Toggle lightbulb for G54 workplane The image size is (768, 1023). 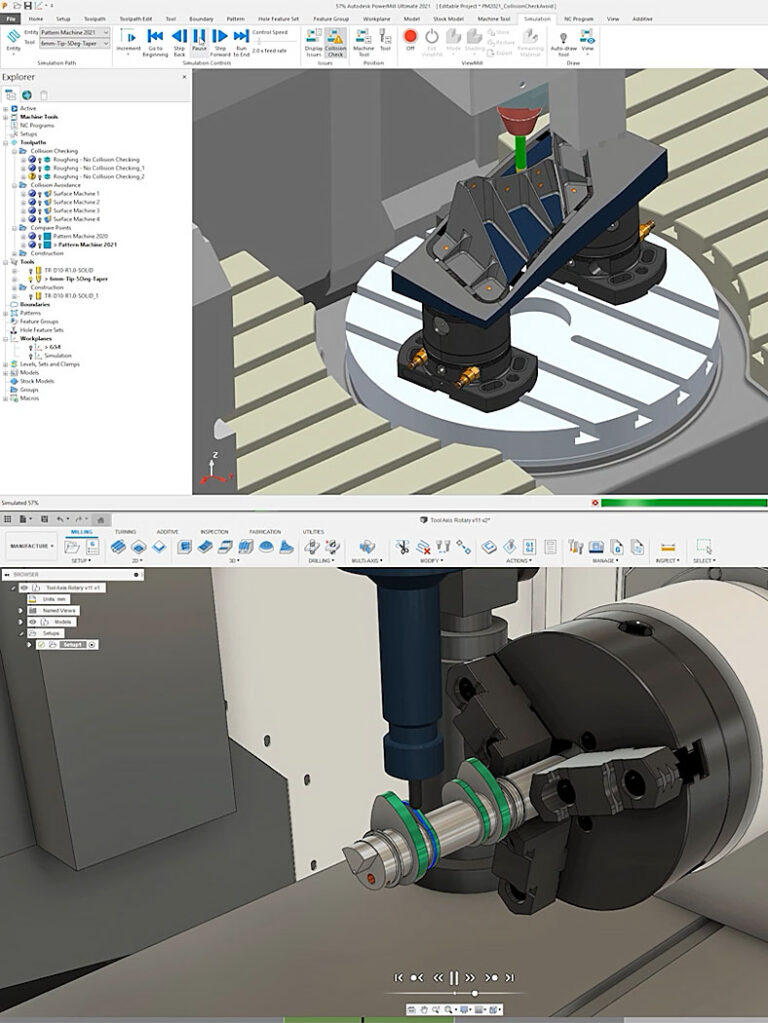click(x=31, y=347)
